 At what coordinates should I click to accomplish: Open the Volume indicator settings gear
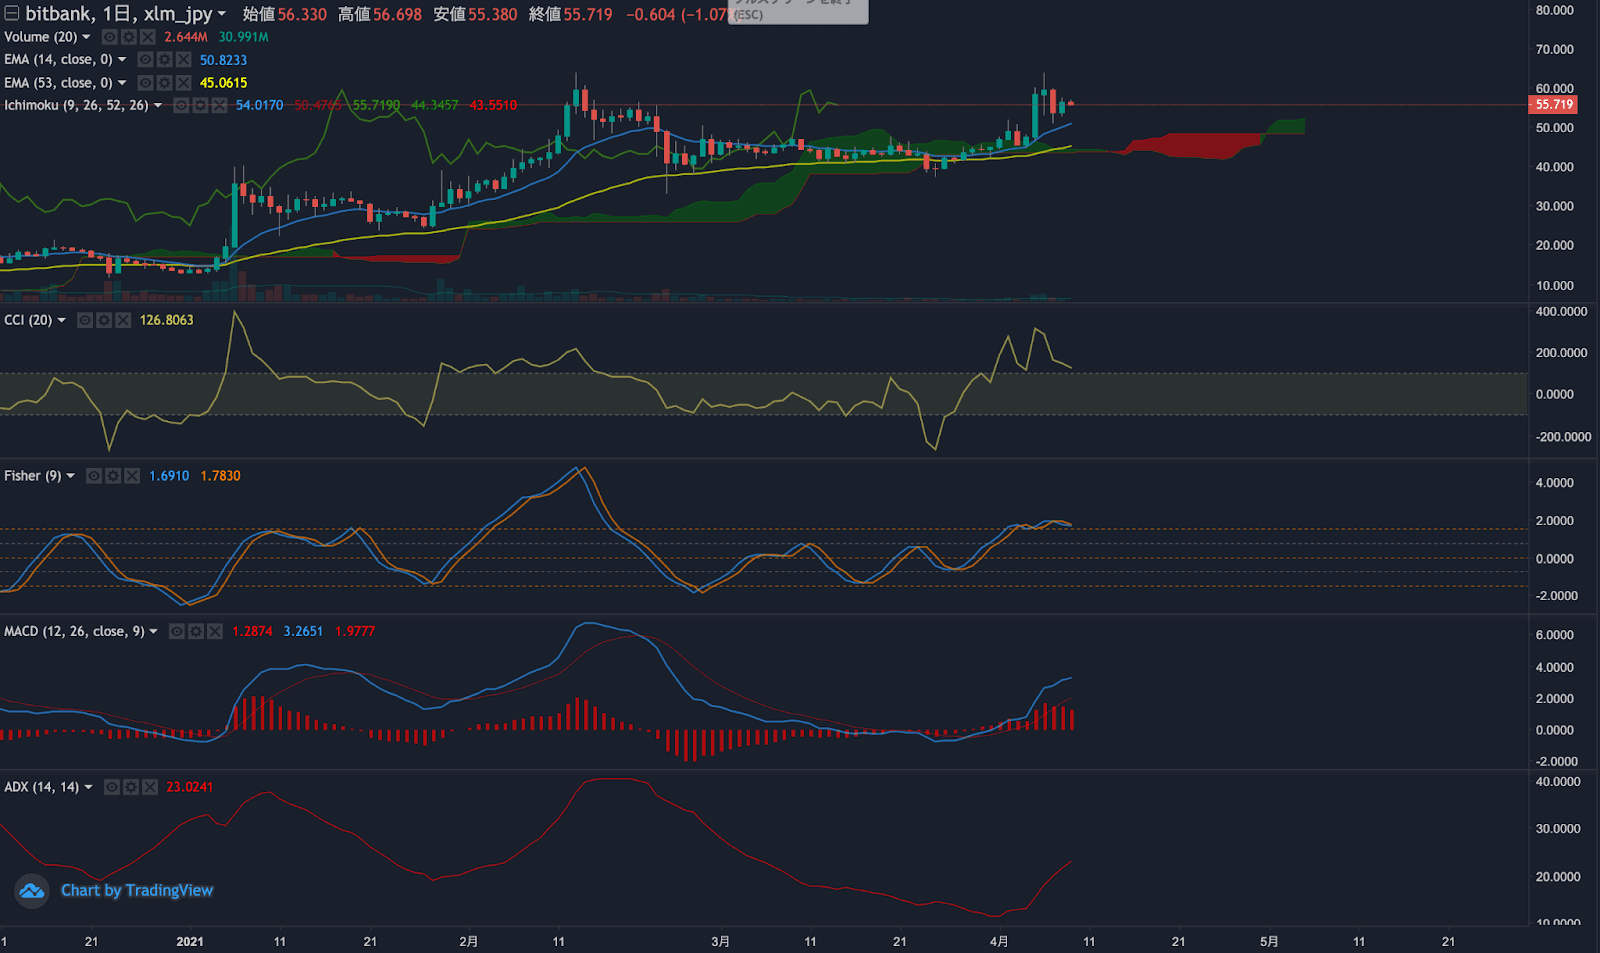[x=127, y=37]
